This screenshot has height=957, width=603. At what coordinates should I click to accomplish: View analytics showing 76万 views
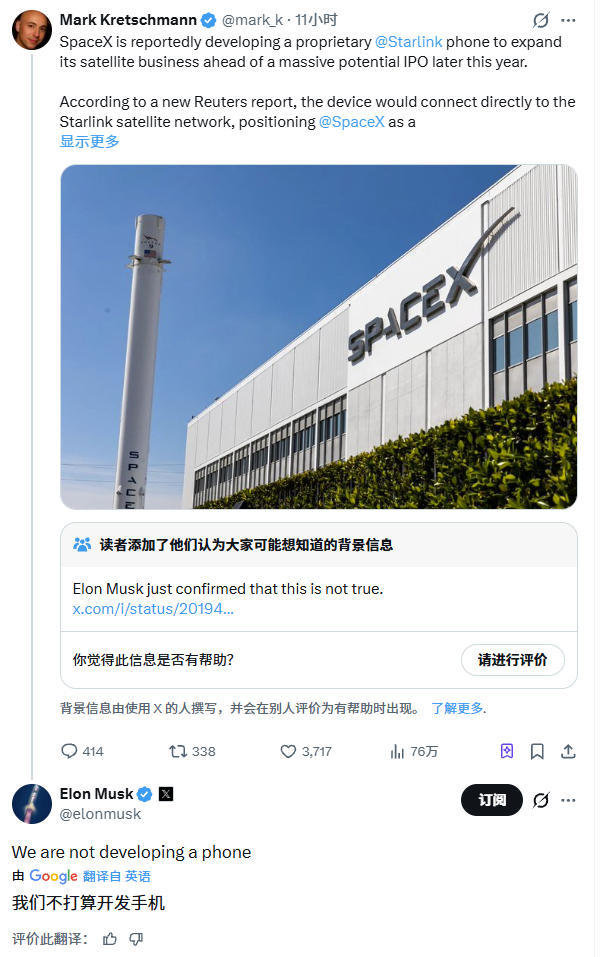[397, 751]
